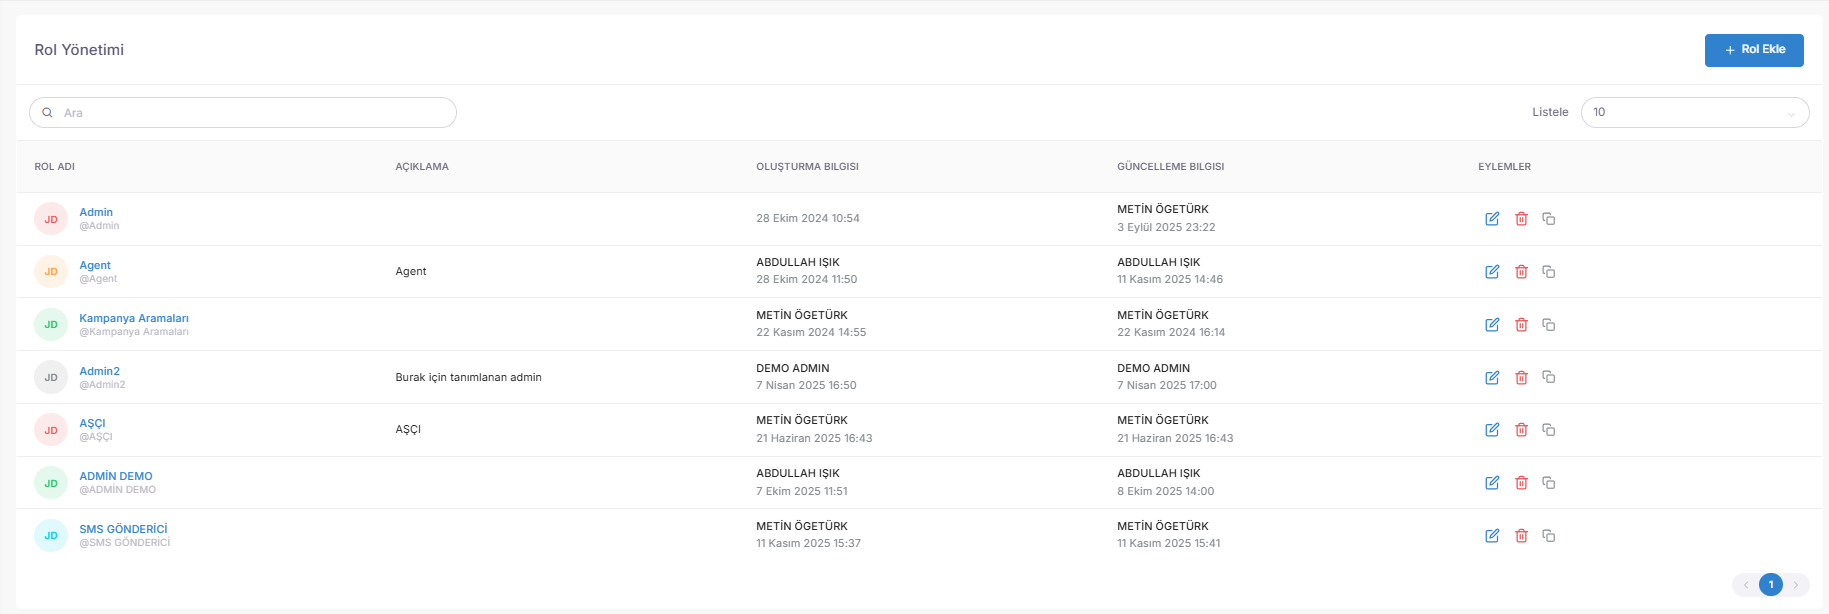This screenshot has width=1829, height=614.
Task: Delete the AŞÇI role
Action: click(1521, 430)
